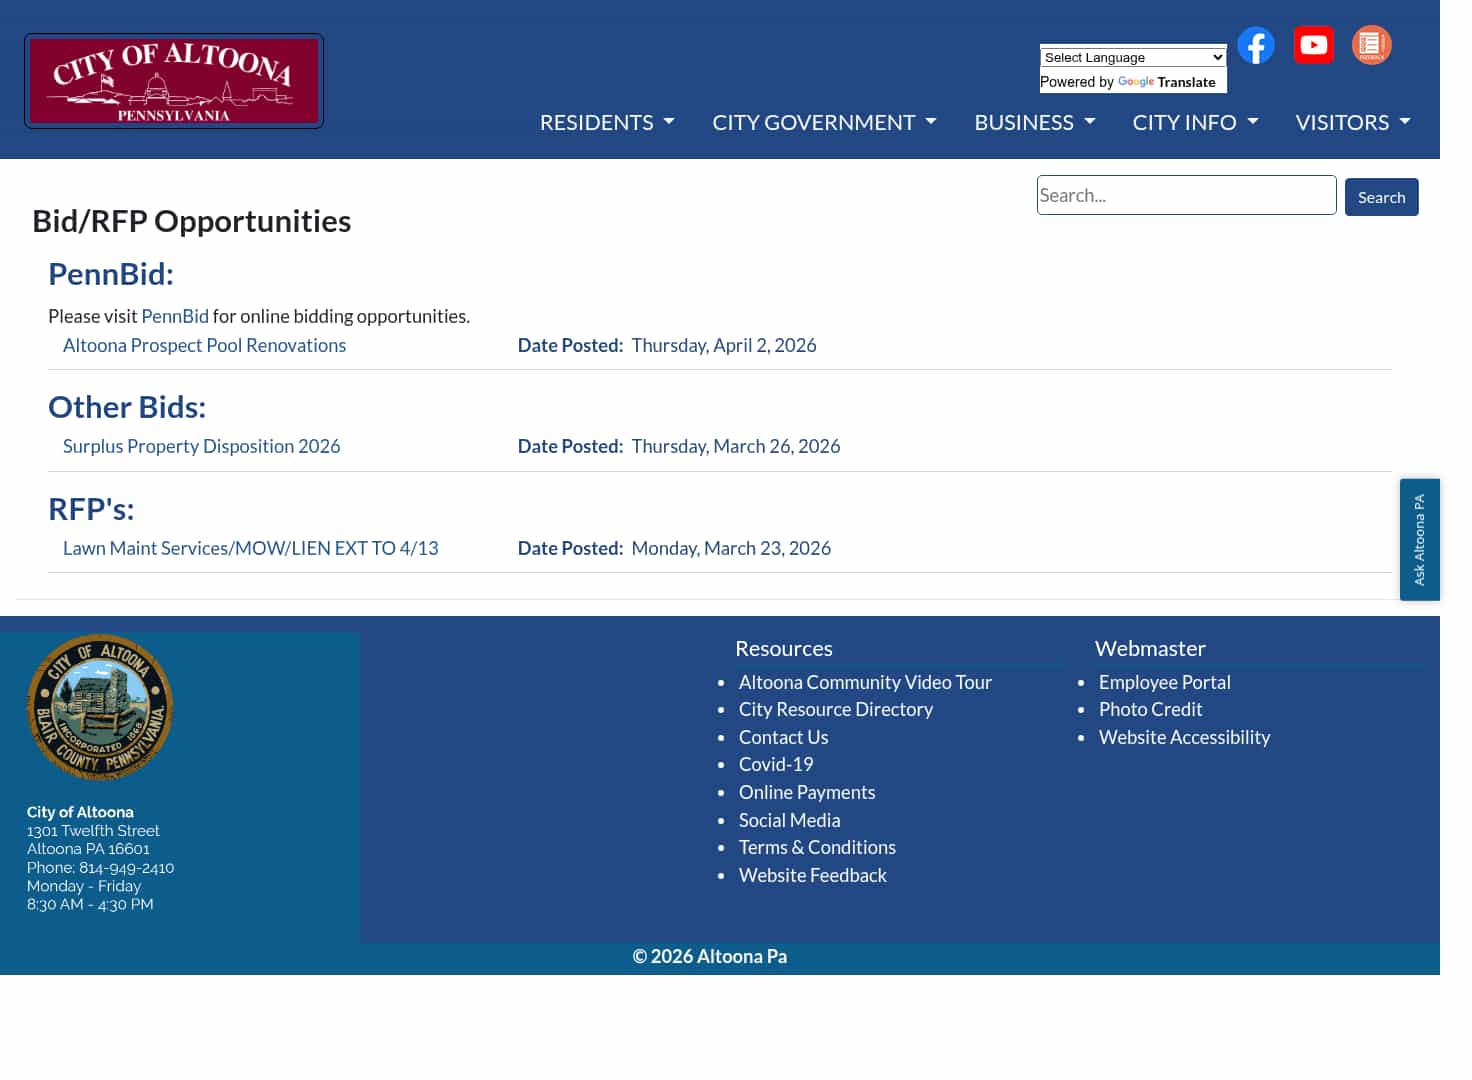Open the city's Facebook page

point(1256,45)
